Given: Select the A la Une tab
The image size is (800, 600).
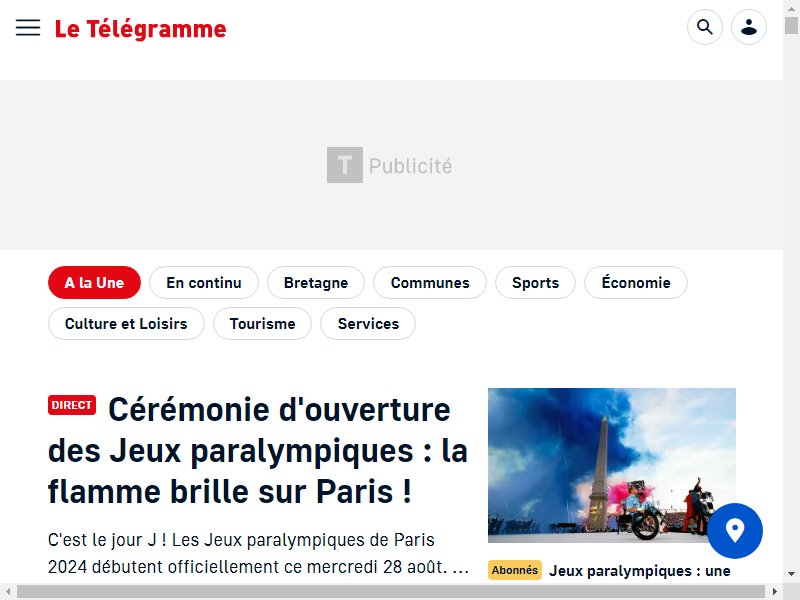Looking at the screenshot, I should click(x=94, y=283).
